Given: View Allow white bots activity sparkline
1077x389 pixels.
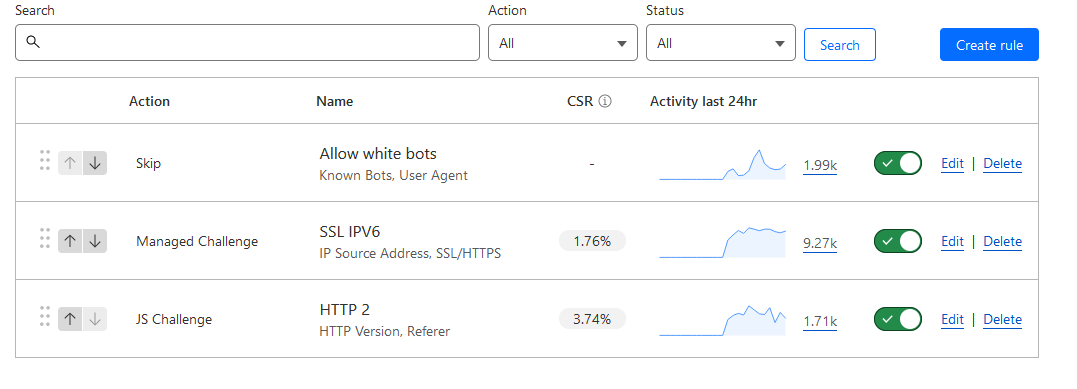Looking at the screenshot, I should (723, 164).
